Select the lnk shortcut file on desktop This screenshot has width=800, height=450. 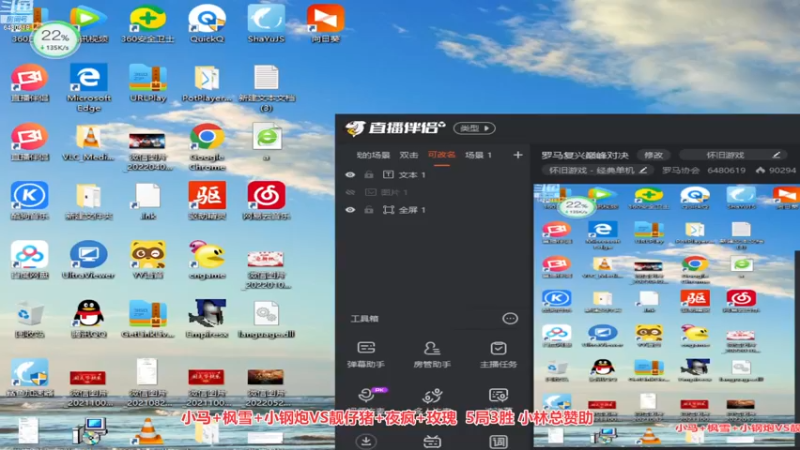[147, 201]
